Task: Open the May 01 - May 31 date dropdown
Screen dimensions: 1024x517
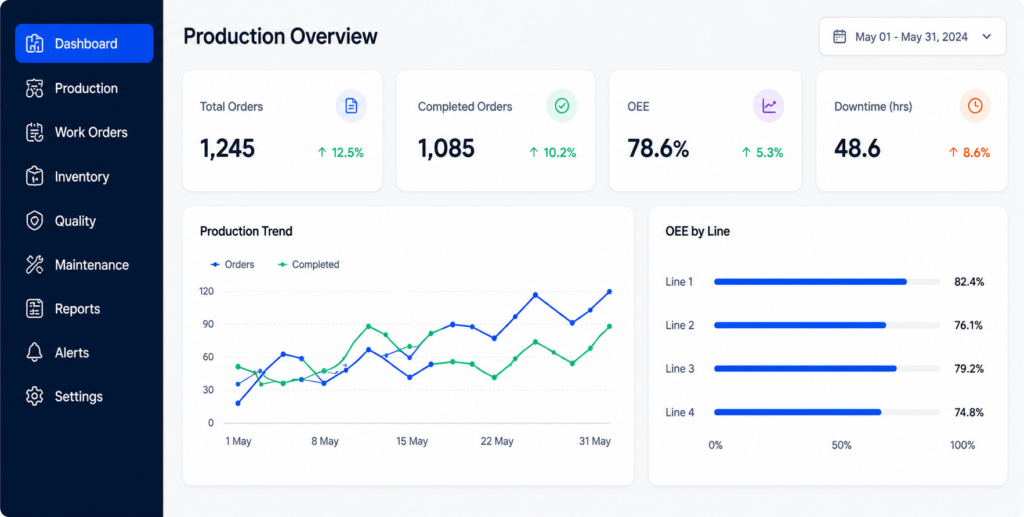Action: click(x=913, y=37)
